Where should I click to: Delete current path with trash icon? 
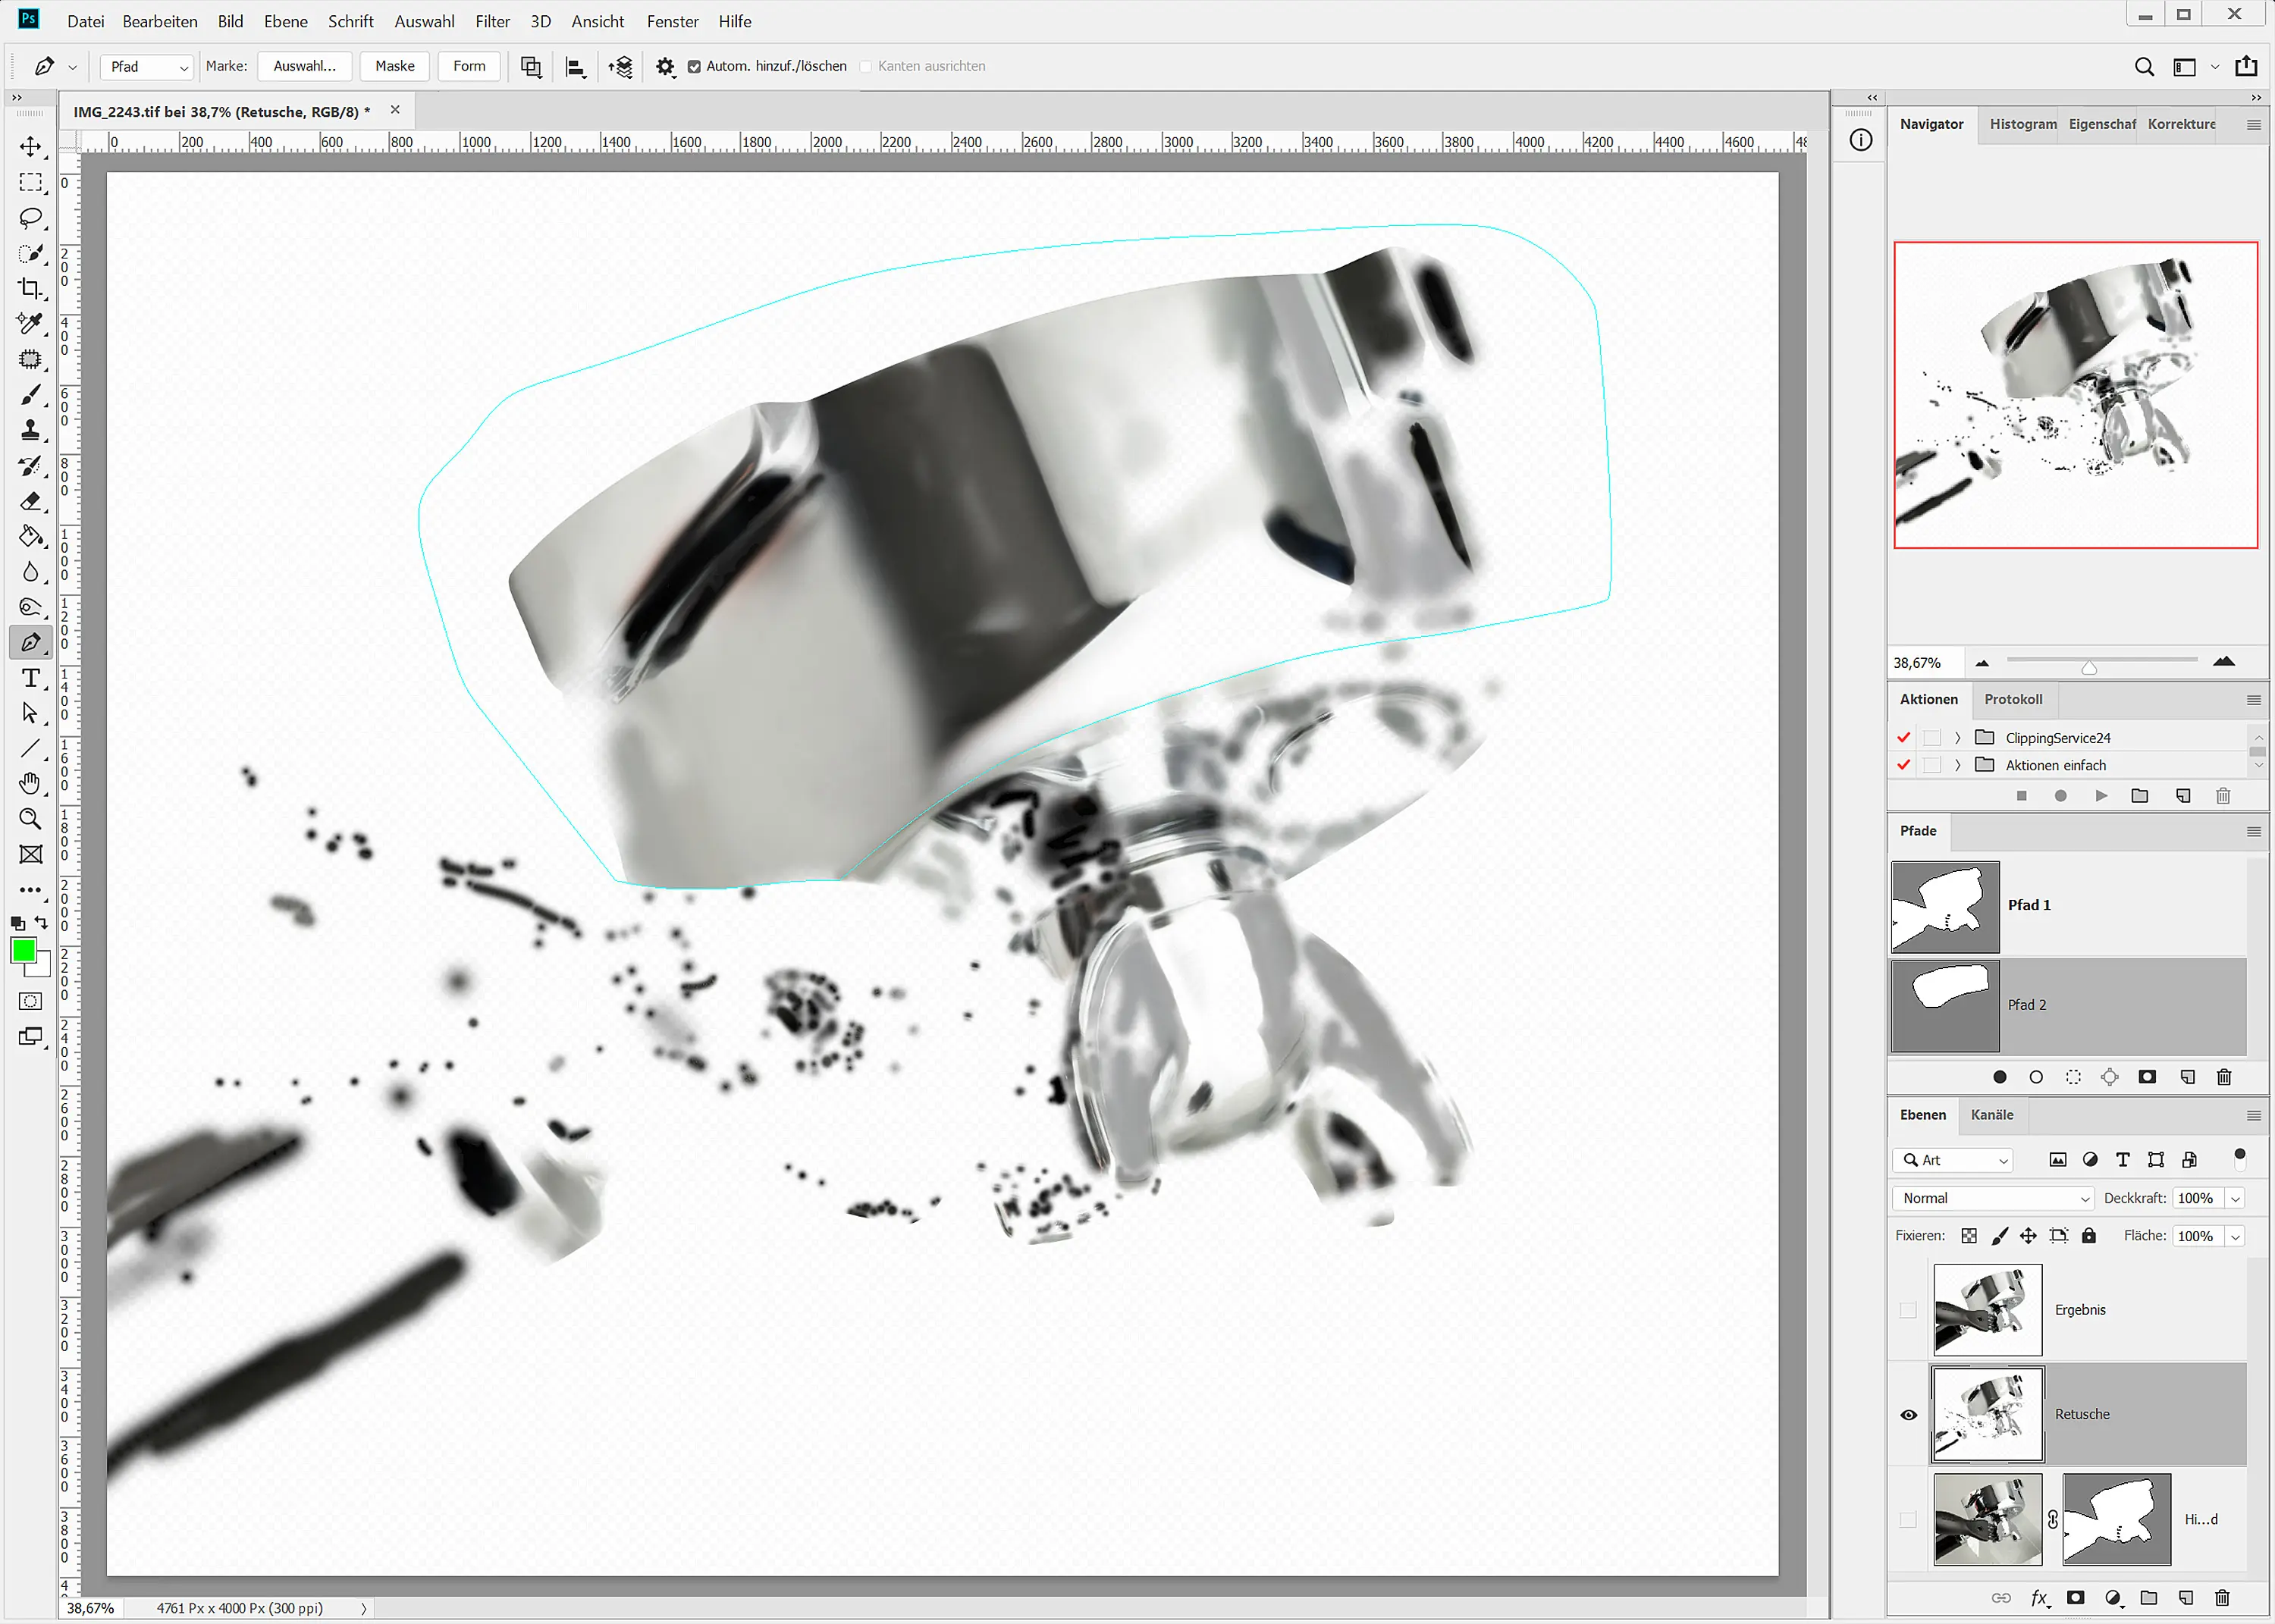pos(2223,1077)
